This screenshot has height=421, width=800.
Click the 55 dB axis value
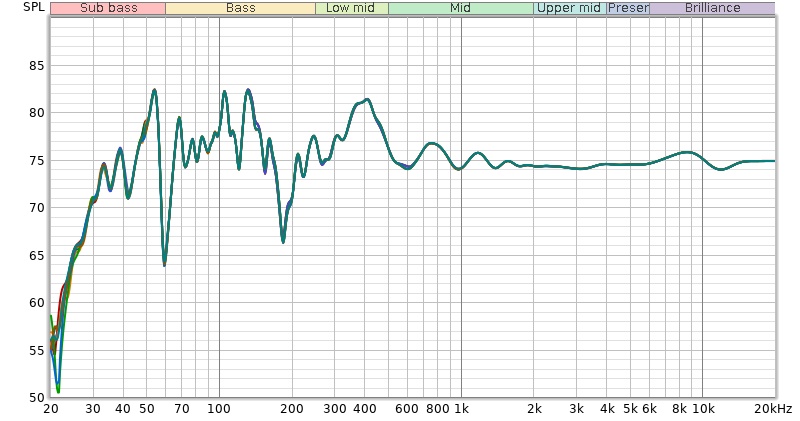click(37, 351)
